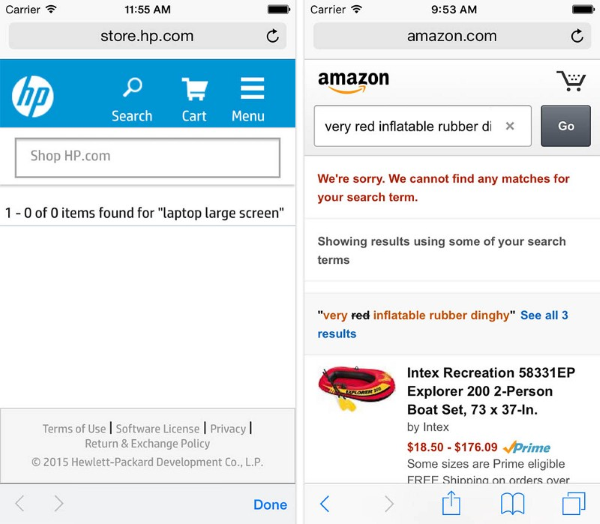This screenshot has width=600, height=524.
Task: Open the Return & Exchange Policy link
Action: click(x=147, y=444)
